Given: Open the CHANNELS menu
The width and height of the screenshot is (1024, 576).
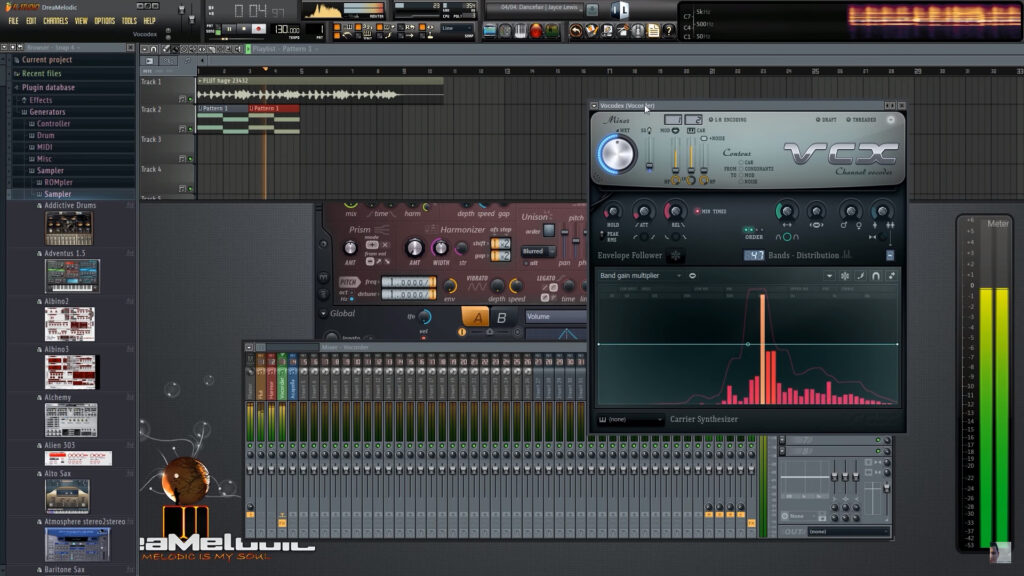Looking at the screenshot, I should click(x=56, y=21).
